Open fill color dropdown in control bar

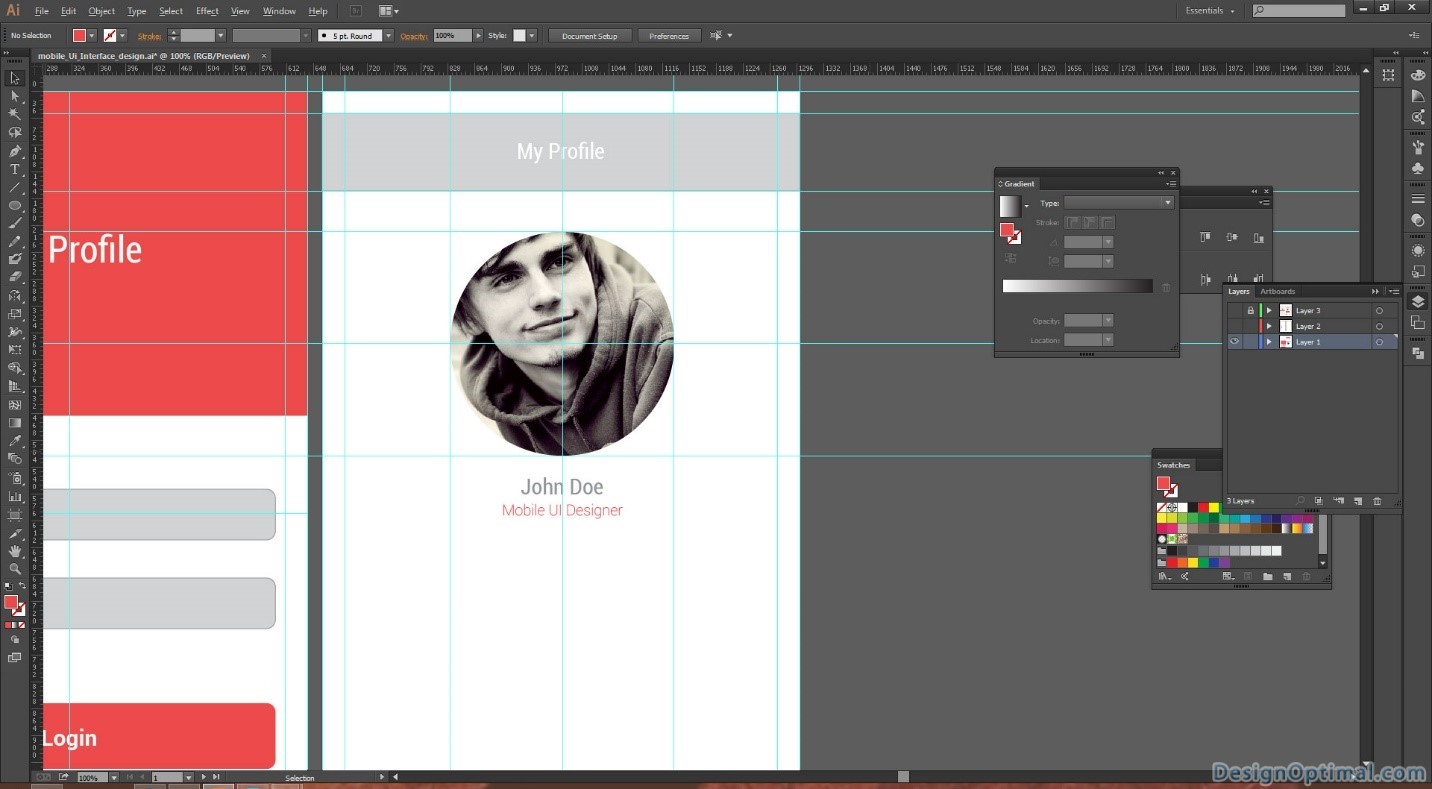92,36
